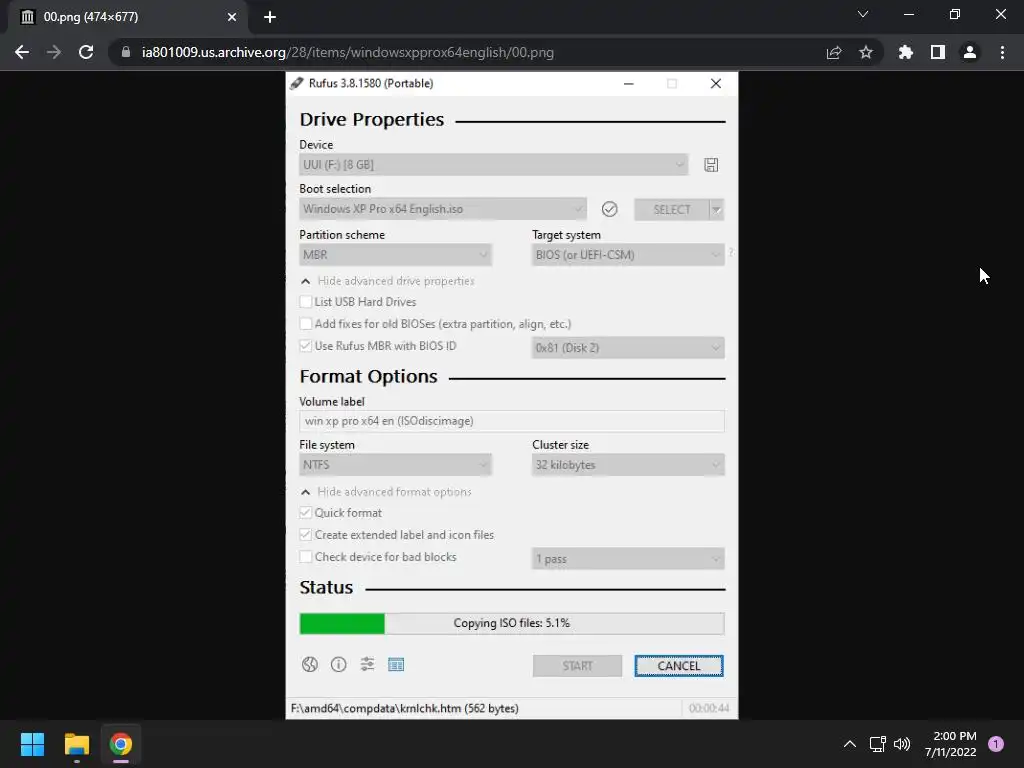Open a new Chrome tab
Viewport: 1024px width, 768px height.
(x=270, y=17)
